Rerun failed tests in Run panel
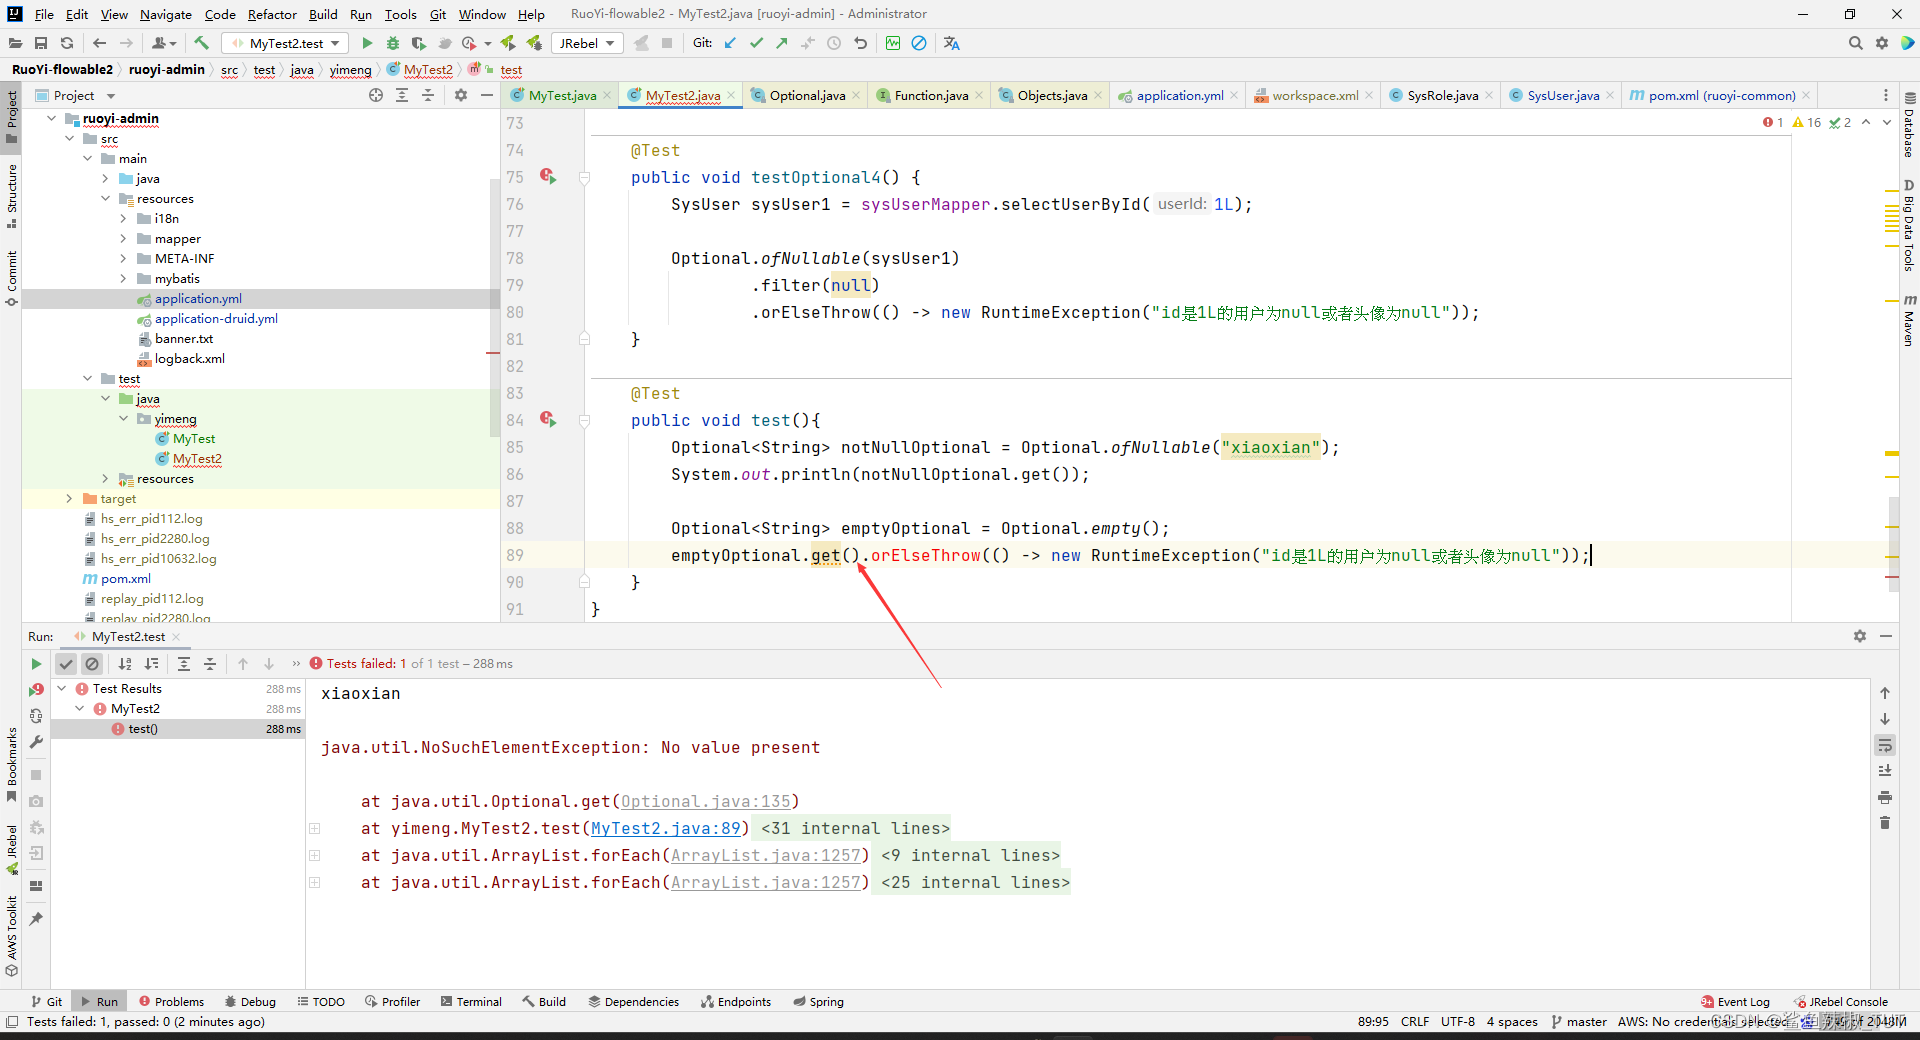This screenshot has width=1920, height=1040. [x=36, y=689]
